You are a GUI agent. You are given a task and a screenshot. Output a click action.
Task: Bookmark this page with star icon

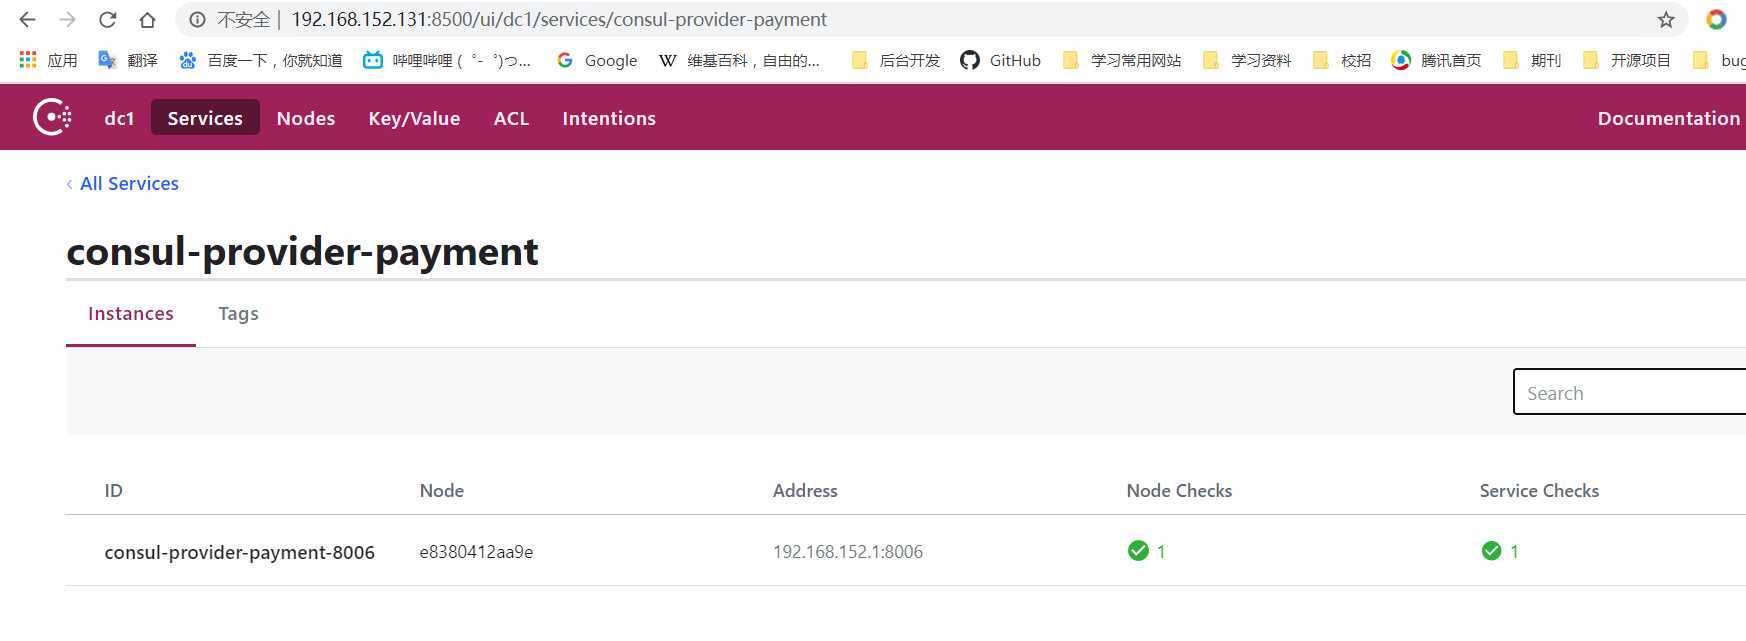tap(1666, 20)
